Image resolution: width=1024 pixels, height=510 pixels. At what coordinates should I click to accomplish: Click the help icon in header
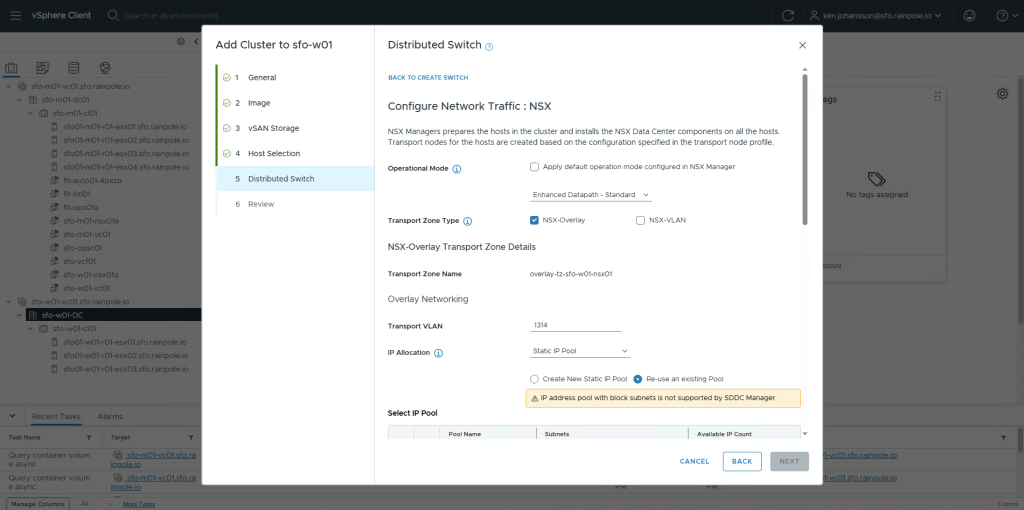[x=1002, y=16]
